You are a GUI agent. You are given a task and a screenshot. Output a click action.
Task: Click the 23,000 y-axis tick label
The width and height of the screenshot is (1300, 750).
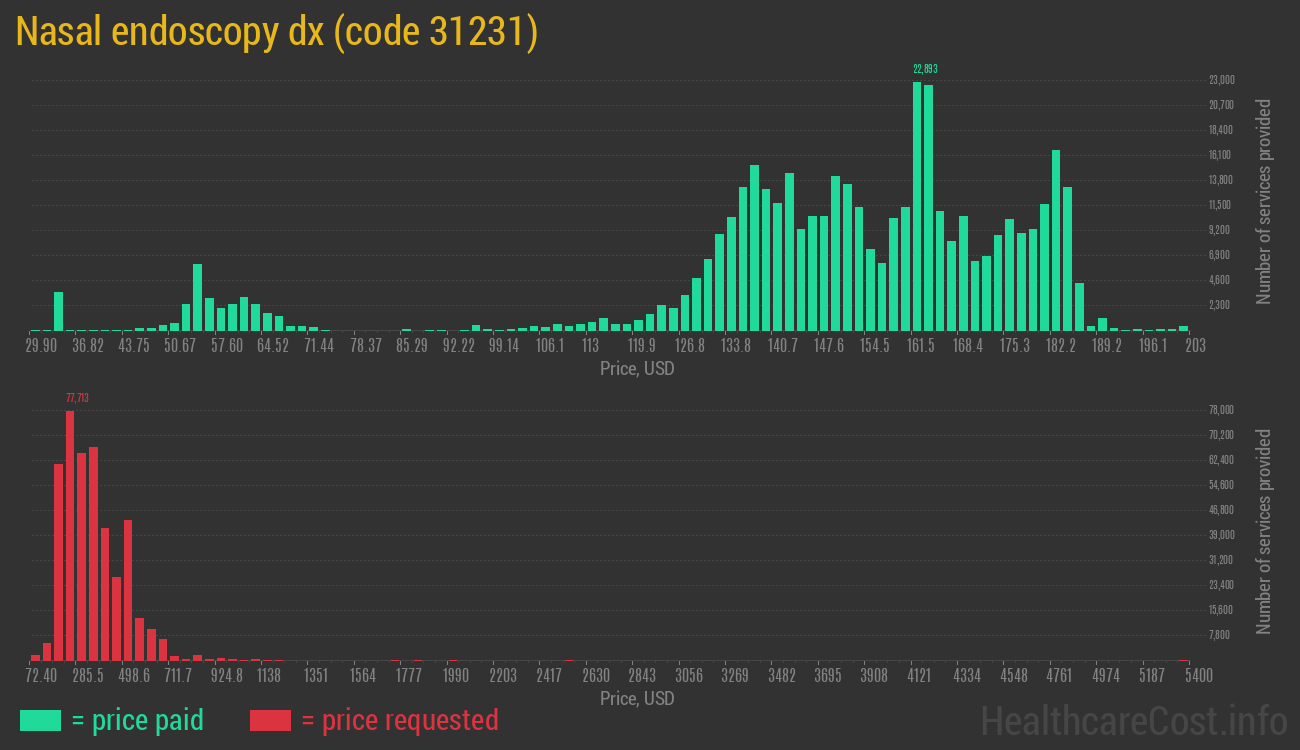coord(1221,80)
